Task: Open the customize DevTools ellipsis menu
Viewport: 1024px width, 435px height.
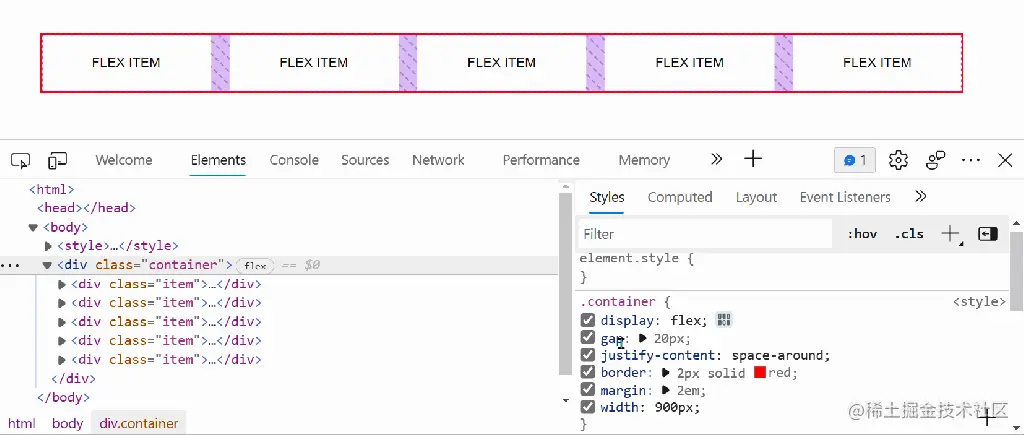Action: [x=971, y=160]
